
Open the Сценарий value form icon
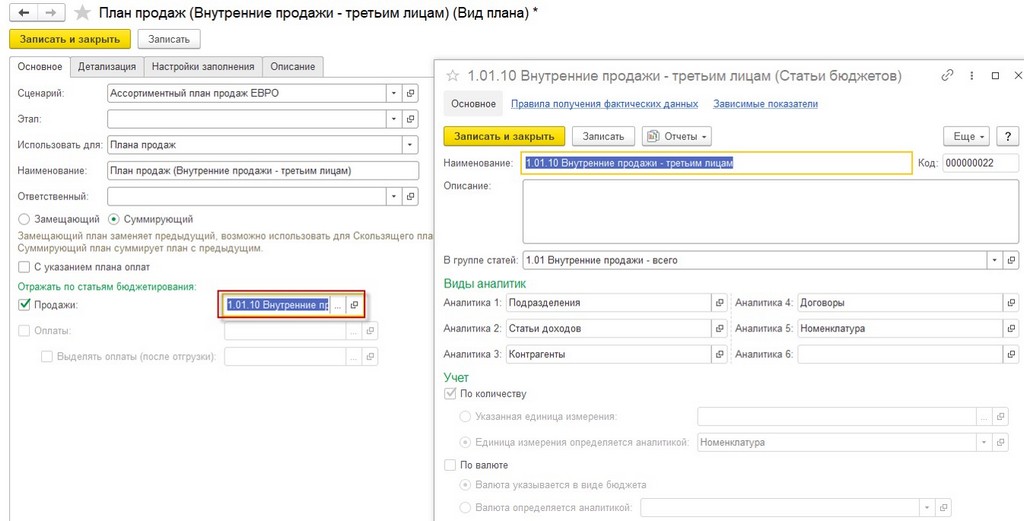tap(411, 93)
